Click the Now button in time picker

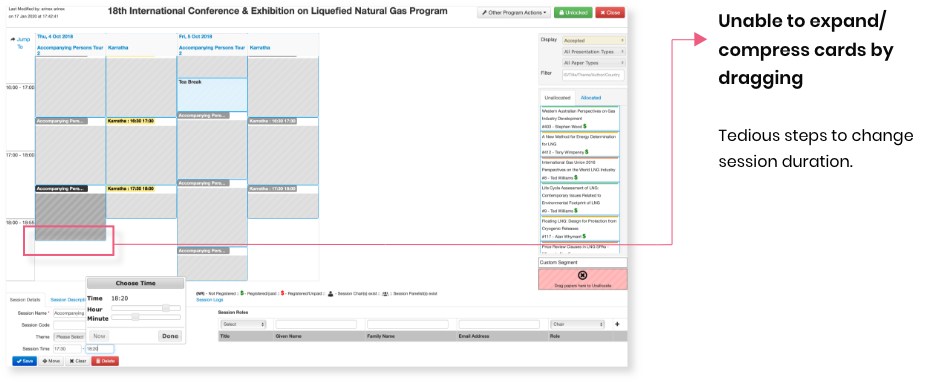tap(99, 336)
